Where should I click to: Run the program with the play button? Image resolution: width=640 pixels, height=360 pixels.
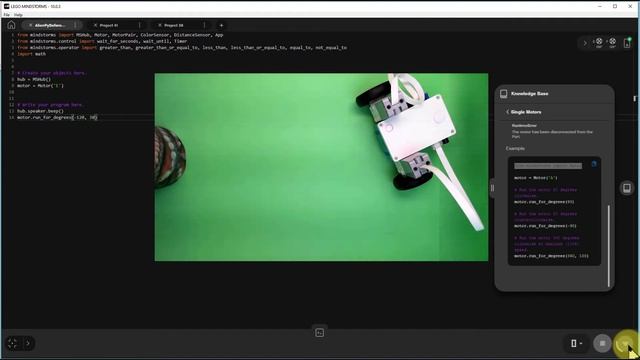(624, 344)
